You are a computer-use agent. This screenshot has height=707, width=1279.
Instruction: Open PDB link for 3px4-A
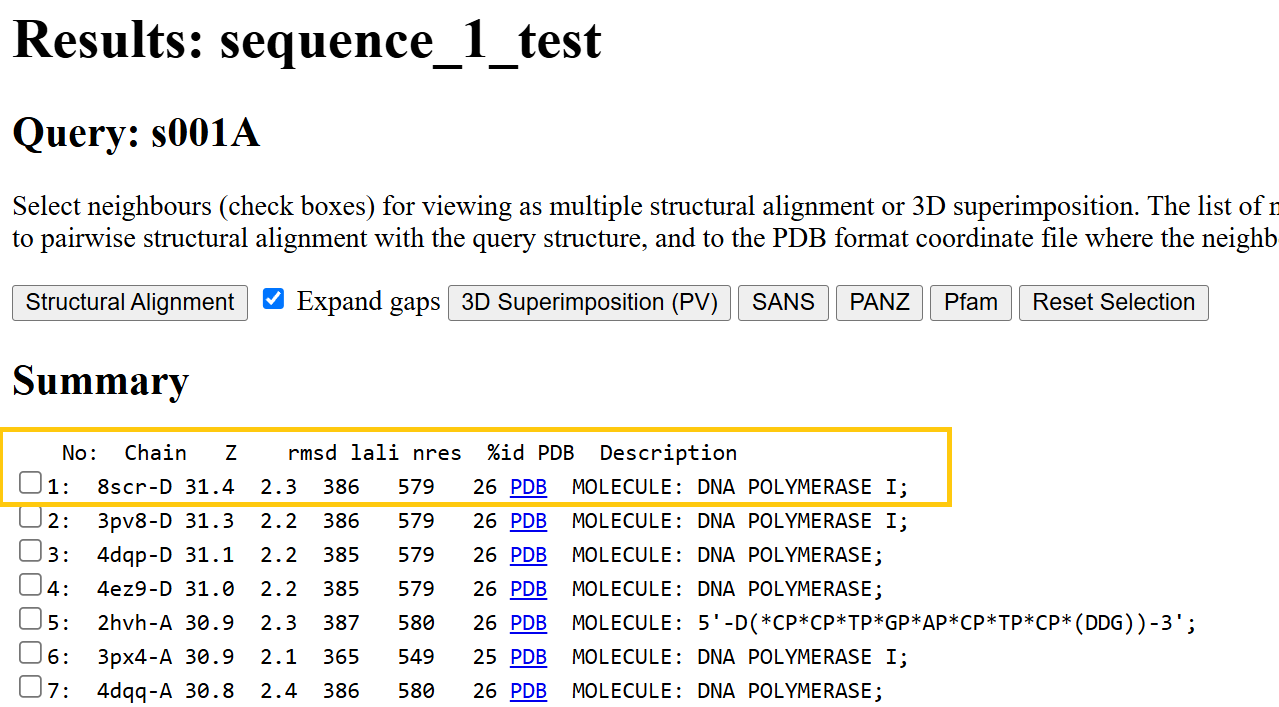pyautogui.click(x=528, y=657)
